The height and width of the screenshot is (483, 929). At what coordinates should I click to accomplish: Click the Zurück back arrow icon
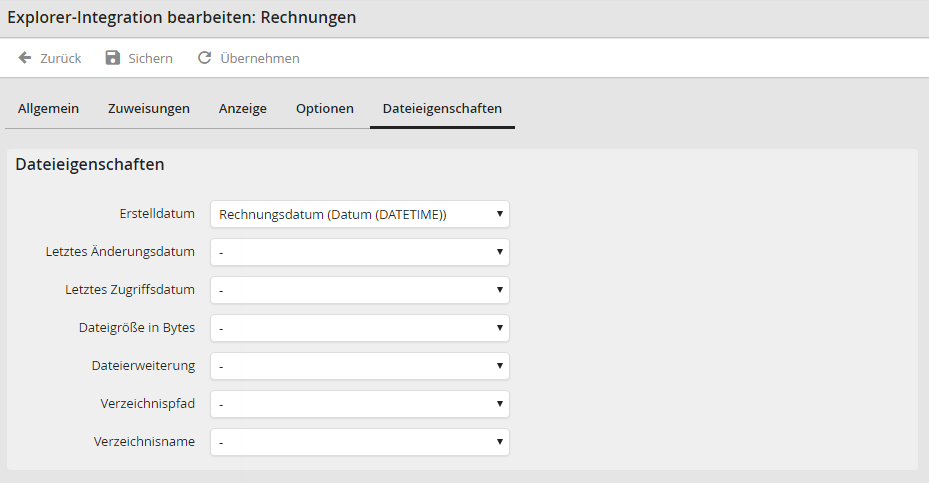(x=25, y=58)
